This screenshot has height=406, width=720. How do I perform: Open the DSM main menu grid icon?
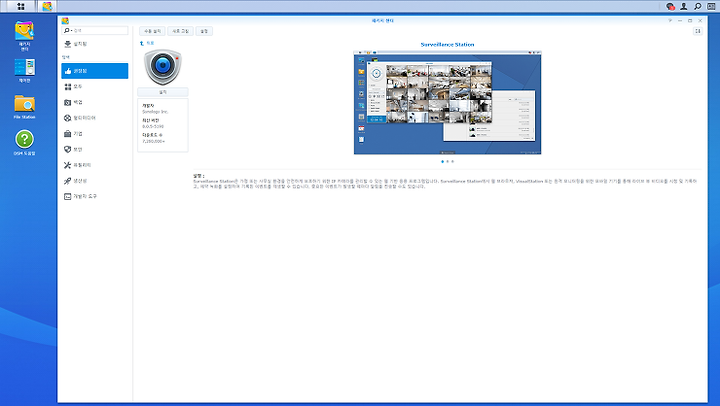21,6
